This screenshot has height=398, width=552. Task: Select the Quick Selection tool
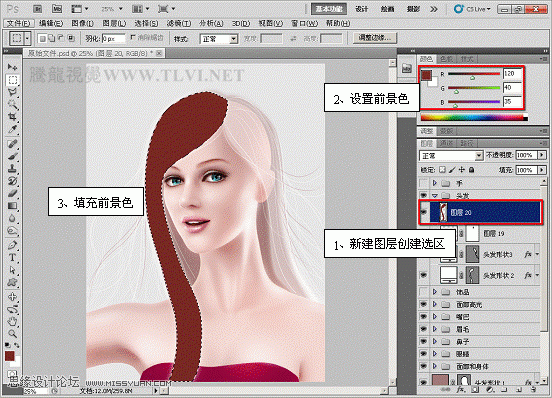pos(13,105)
